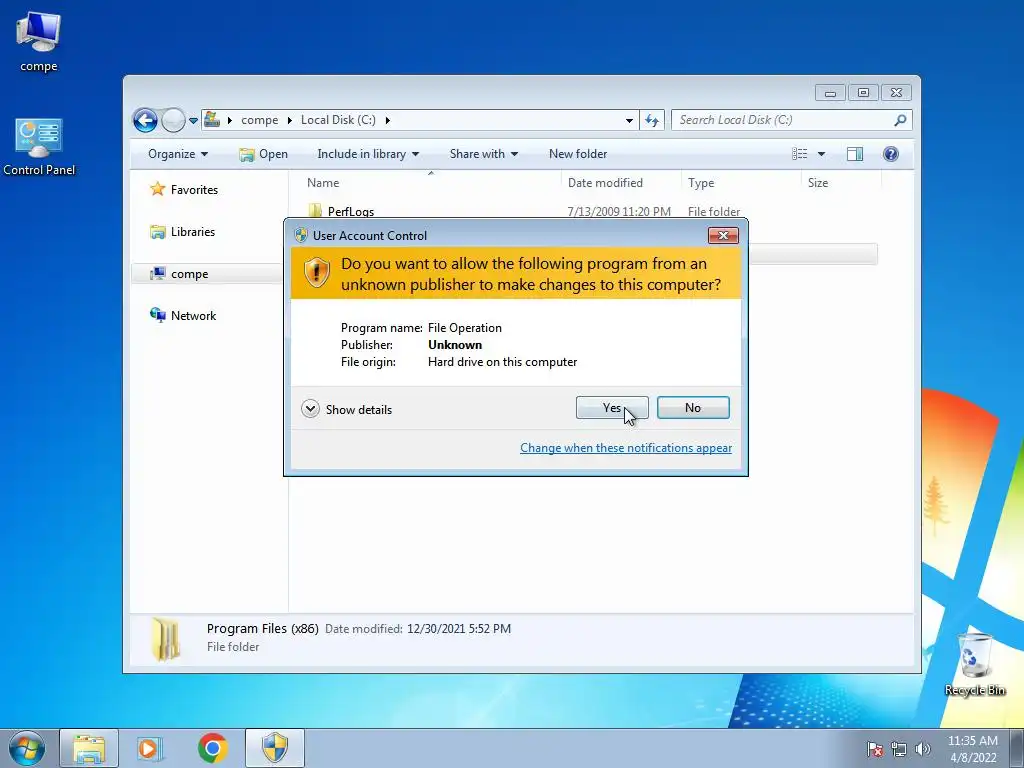1024x768 pixels.
Task: Open compe computer desktop icon
Action: [x=39, y=42]
